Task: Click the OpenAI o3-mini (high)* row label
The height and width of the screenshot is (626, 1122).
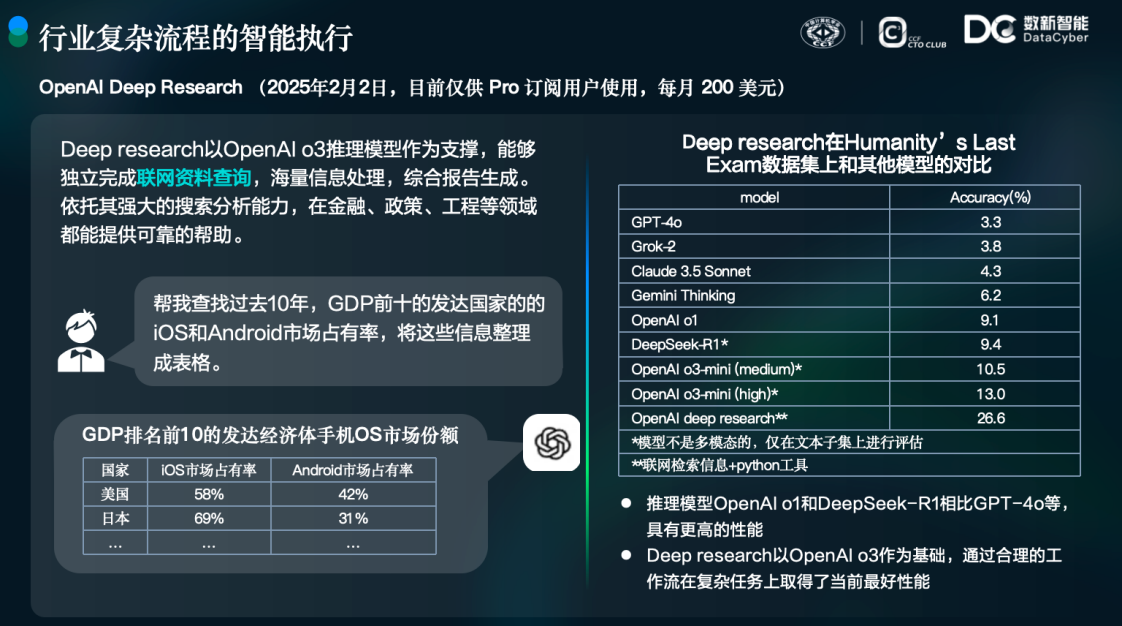Action: coord(704,393)
